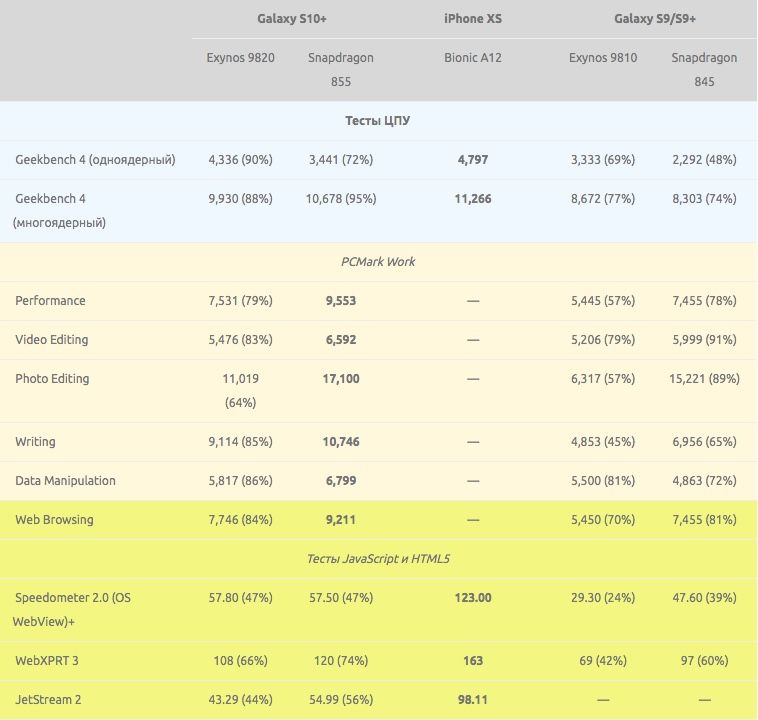Screen dimensions: 758x720
Task: Click the cell 9,930 (88%)
Action: 240,199
